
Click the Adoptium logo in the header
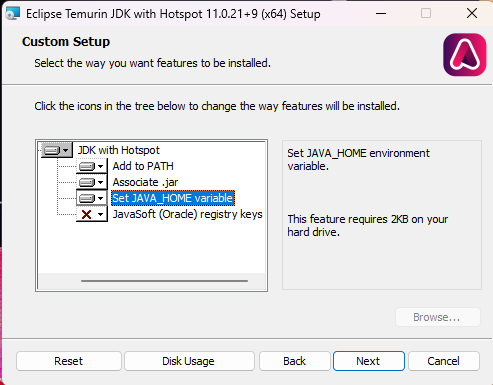click(x=465, y=55)
